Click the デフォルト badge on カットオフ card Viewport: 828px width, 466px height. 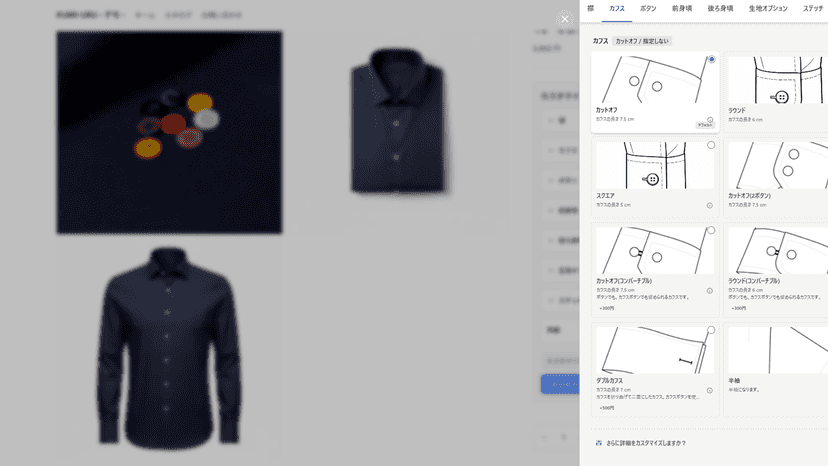tap(705, 125)
